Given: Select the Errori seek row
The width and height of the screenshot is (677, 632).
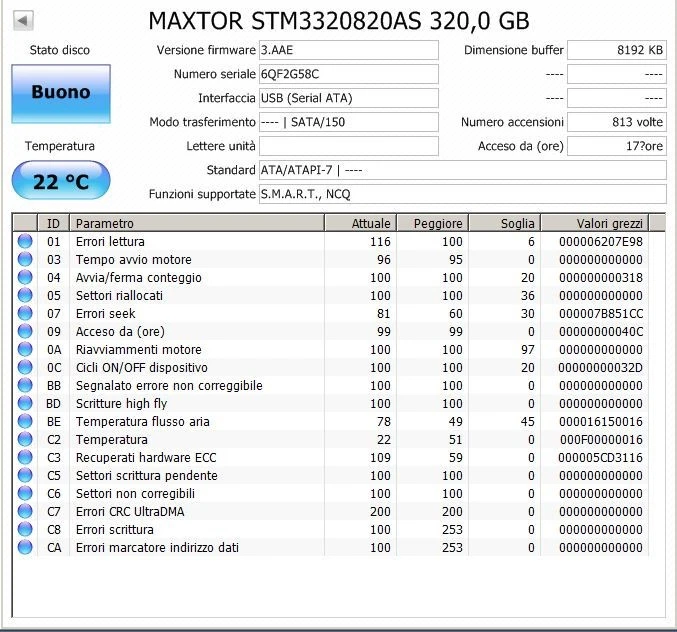Looking at the screenshot, I should point(331,313).
